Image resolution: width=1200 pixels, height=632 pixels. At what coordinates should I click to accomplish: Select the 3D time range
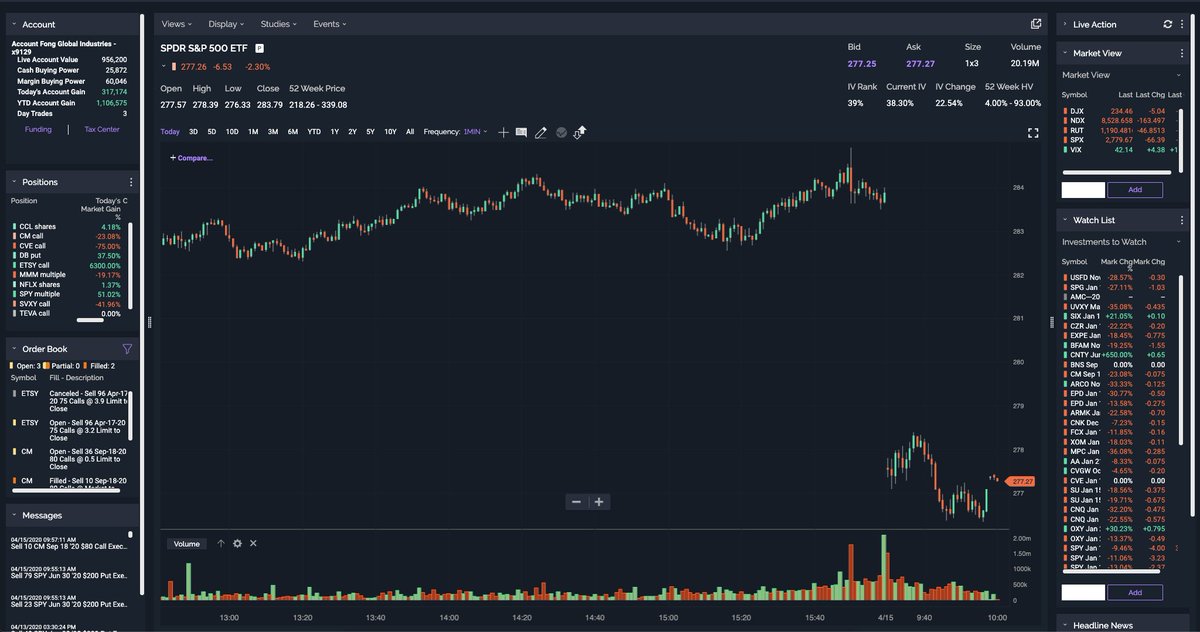[x=193, y=132]
